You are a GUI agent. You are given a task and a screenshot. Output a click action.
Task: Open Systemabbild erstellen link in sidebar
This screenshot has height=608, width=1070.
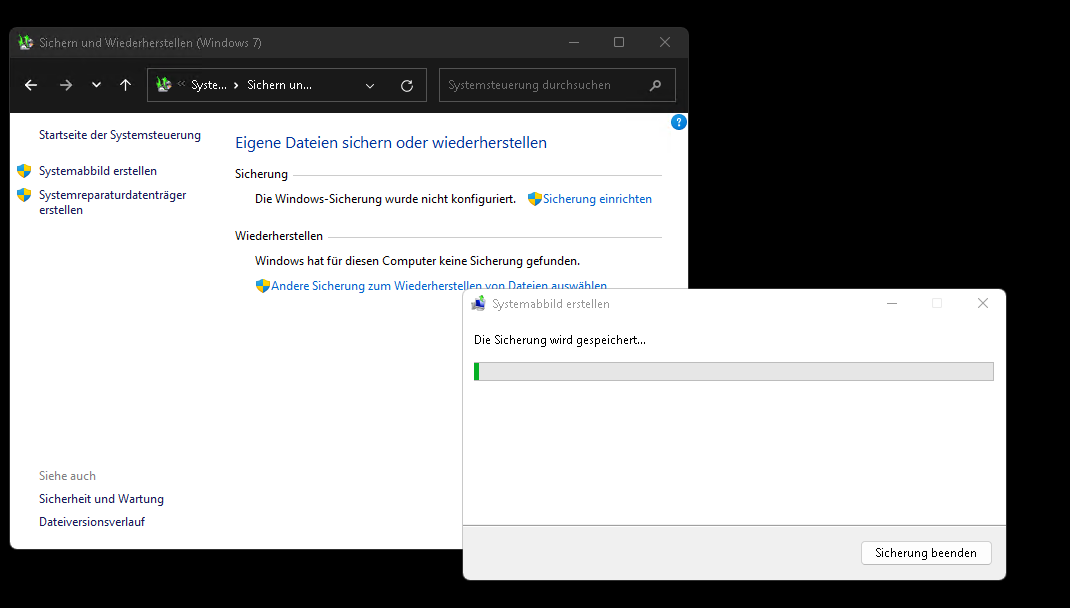[x=98, y=171]
